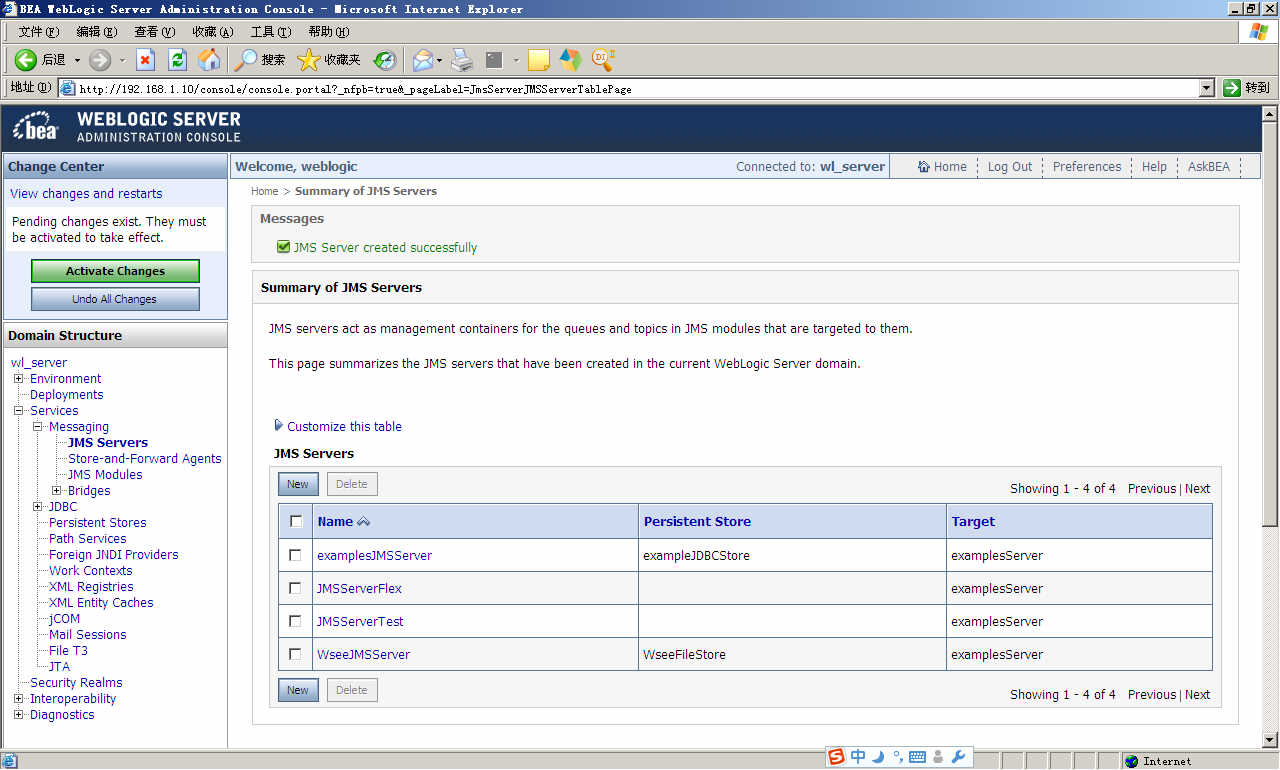The height and width of the screenshot is (770, 1280).
Task: Stop page loading with the red X icon
Action: pyautogui.click(x=146, y=60)
